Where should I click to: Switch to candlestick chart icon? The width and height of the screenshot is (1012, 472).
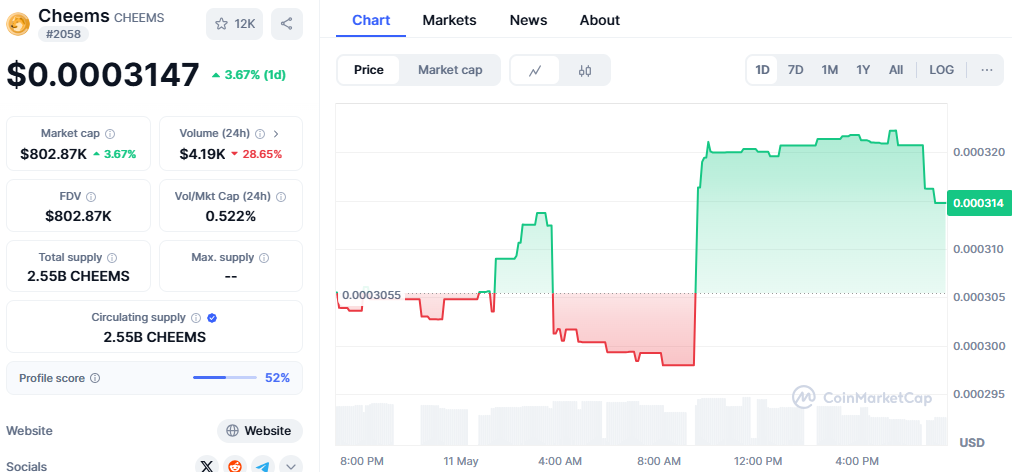[x=585, y=70]
